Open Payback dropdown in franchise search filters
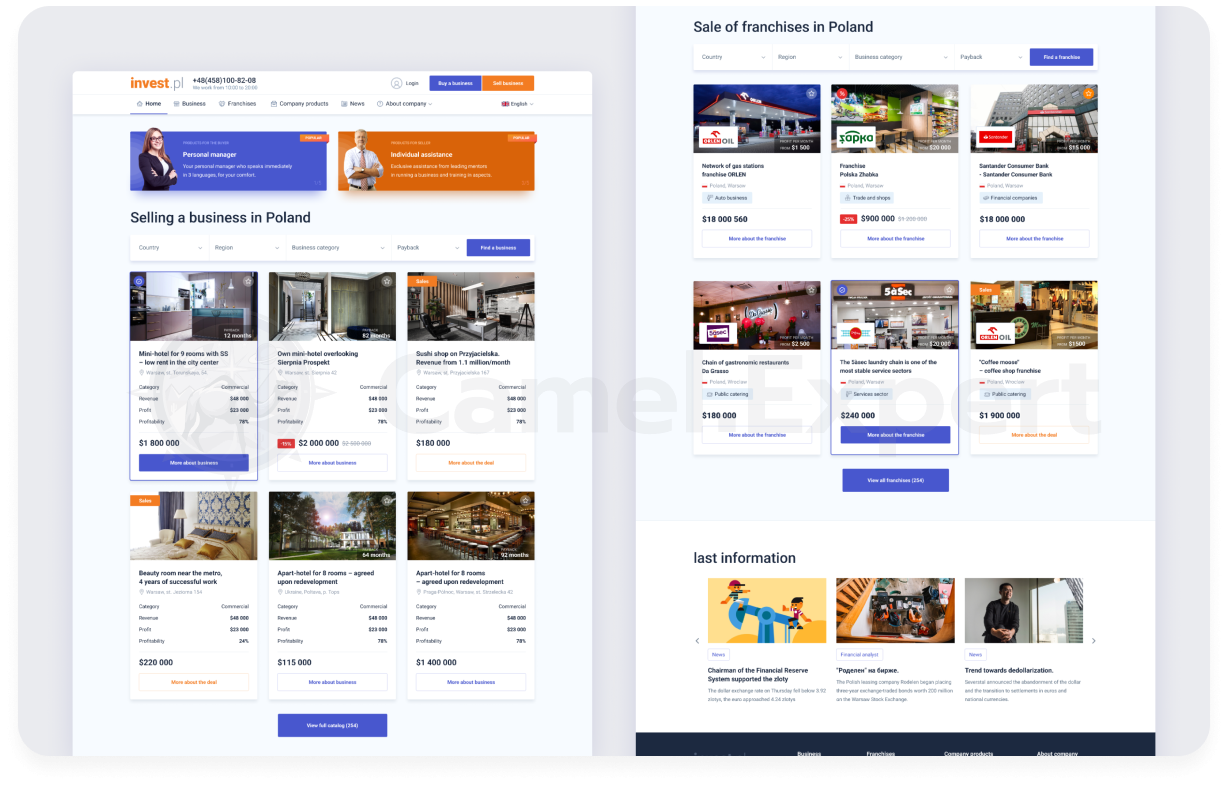Image resolution: width=1228 pixels, height=786 pixels. tap(989, 57)
